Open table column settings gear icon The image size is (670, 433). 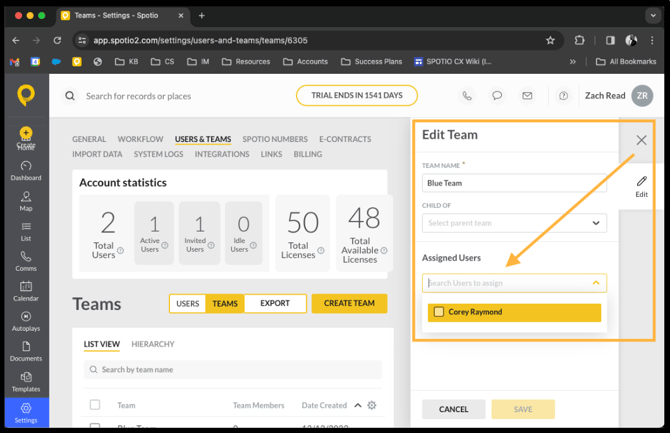click(x=372, y=405)
